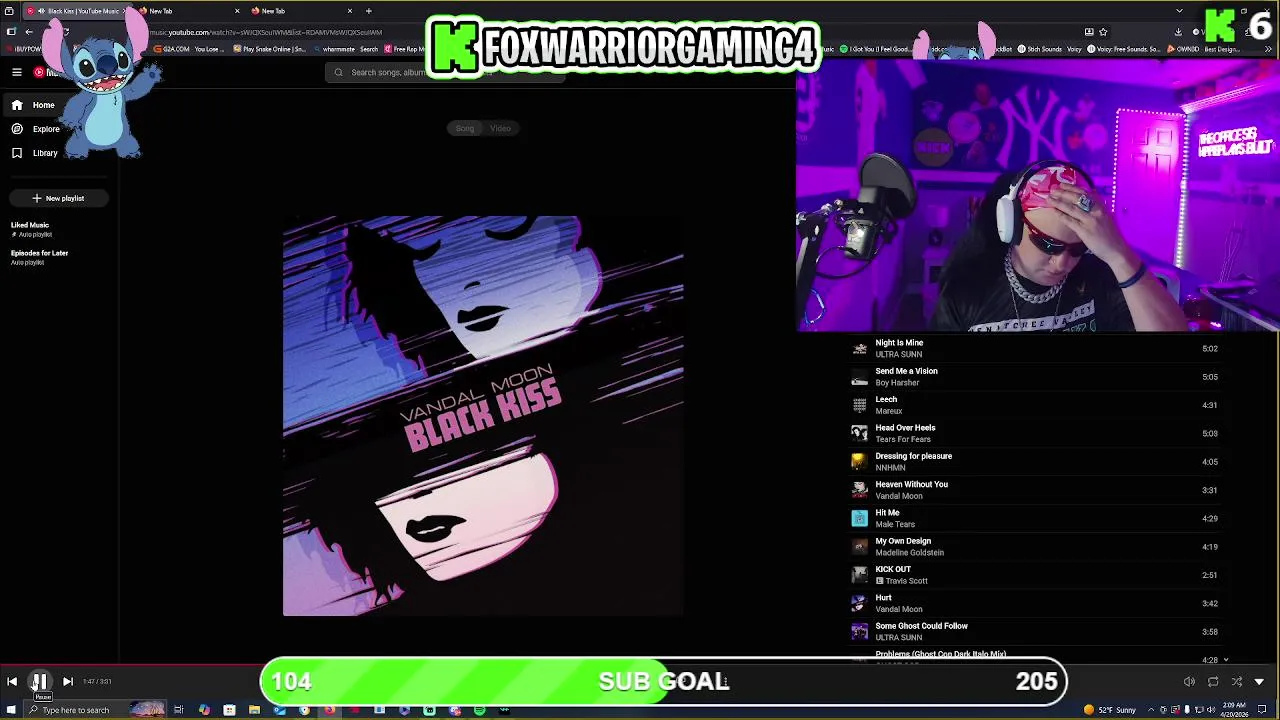This screenshot has height=720, width=1280.
Task: Open a new browser tab with plus
Action: pos(369,11)
